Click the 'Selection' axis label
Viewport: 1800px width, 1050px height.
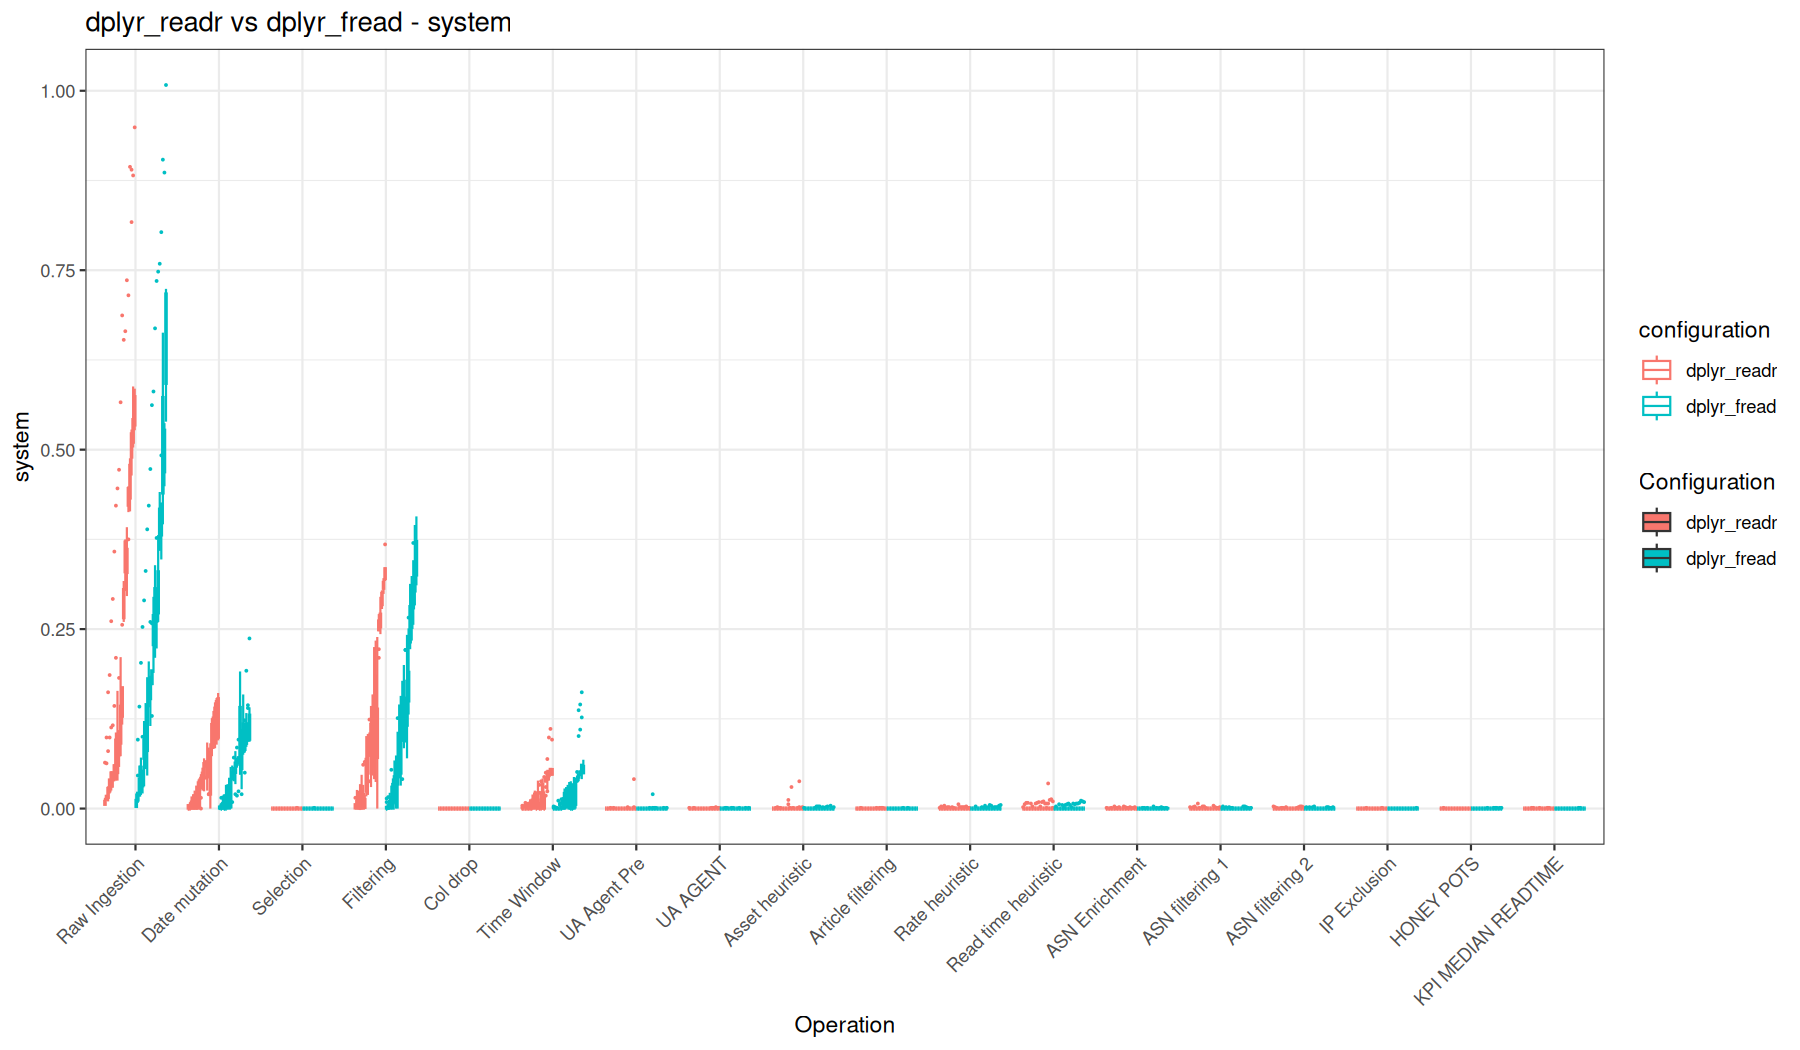point(282,887)
